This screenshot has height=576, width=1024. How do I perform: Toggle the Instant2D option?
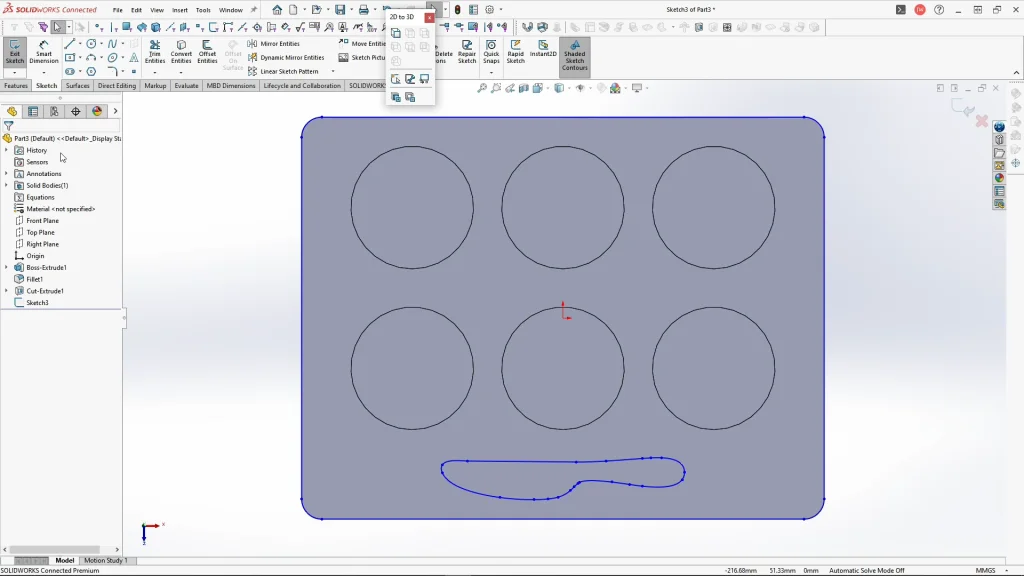pos(543,49)
